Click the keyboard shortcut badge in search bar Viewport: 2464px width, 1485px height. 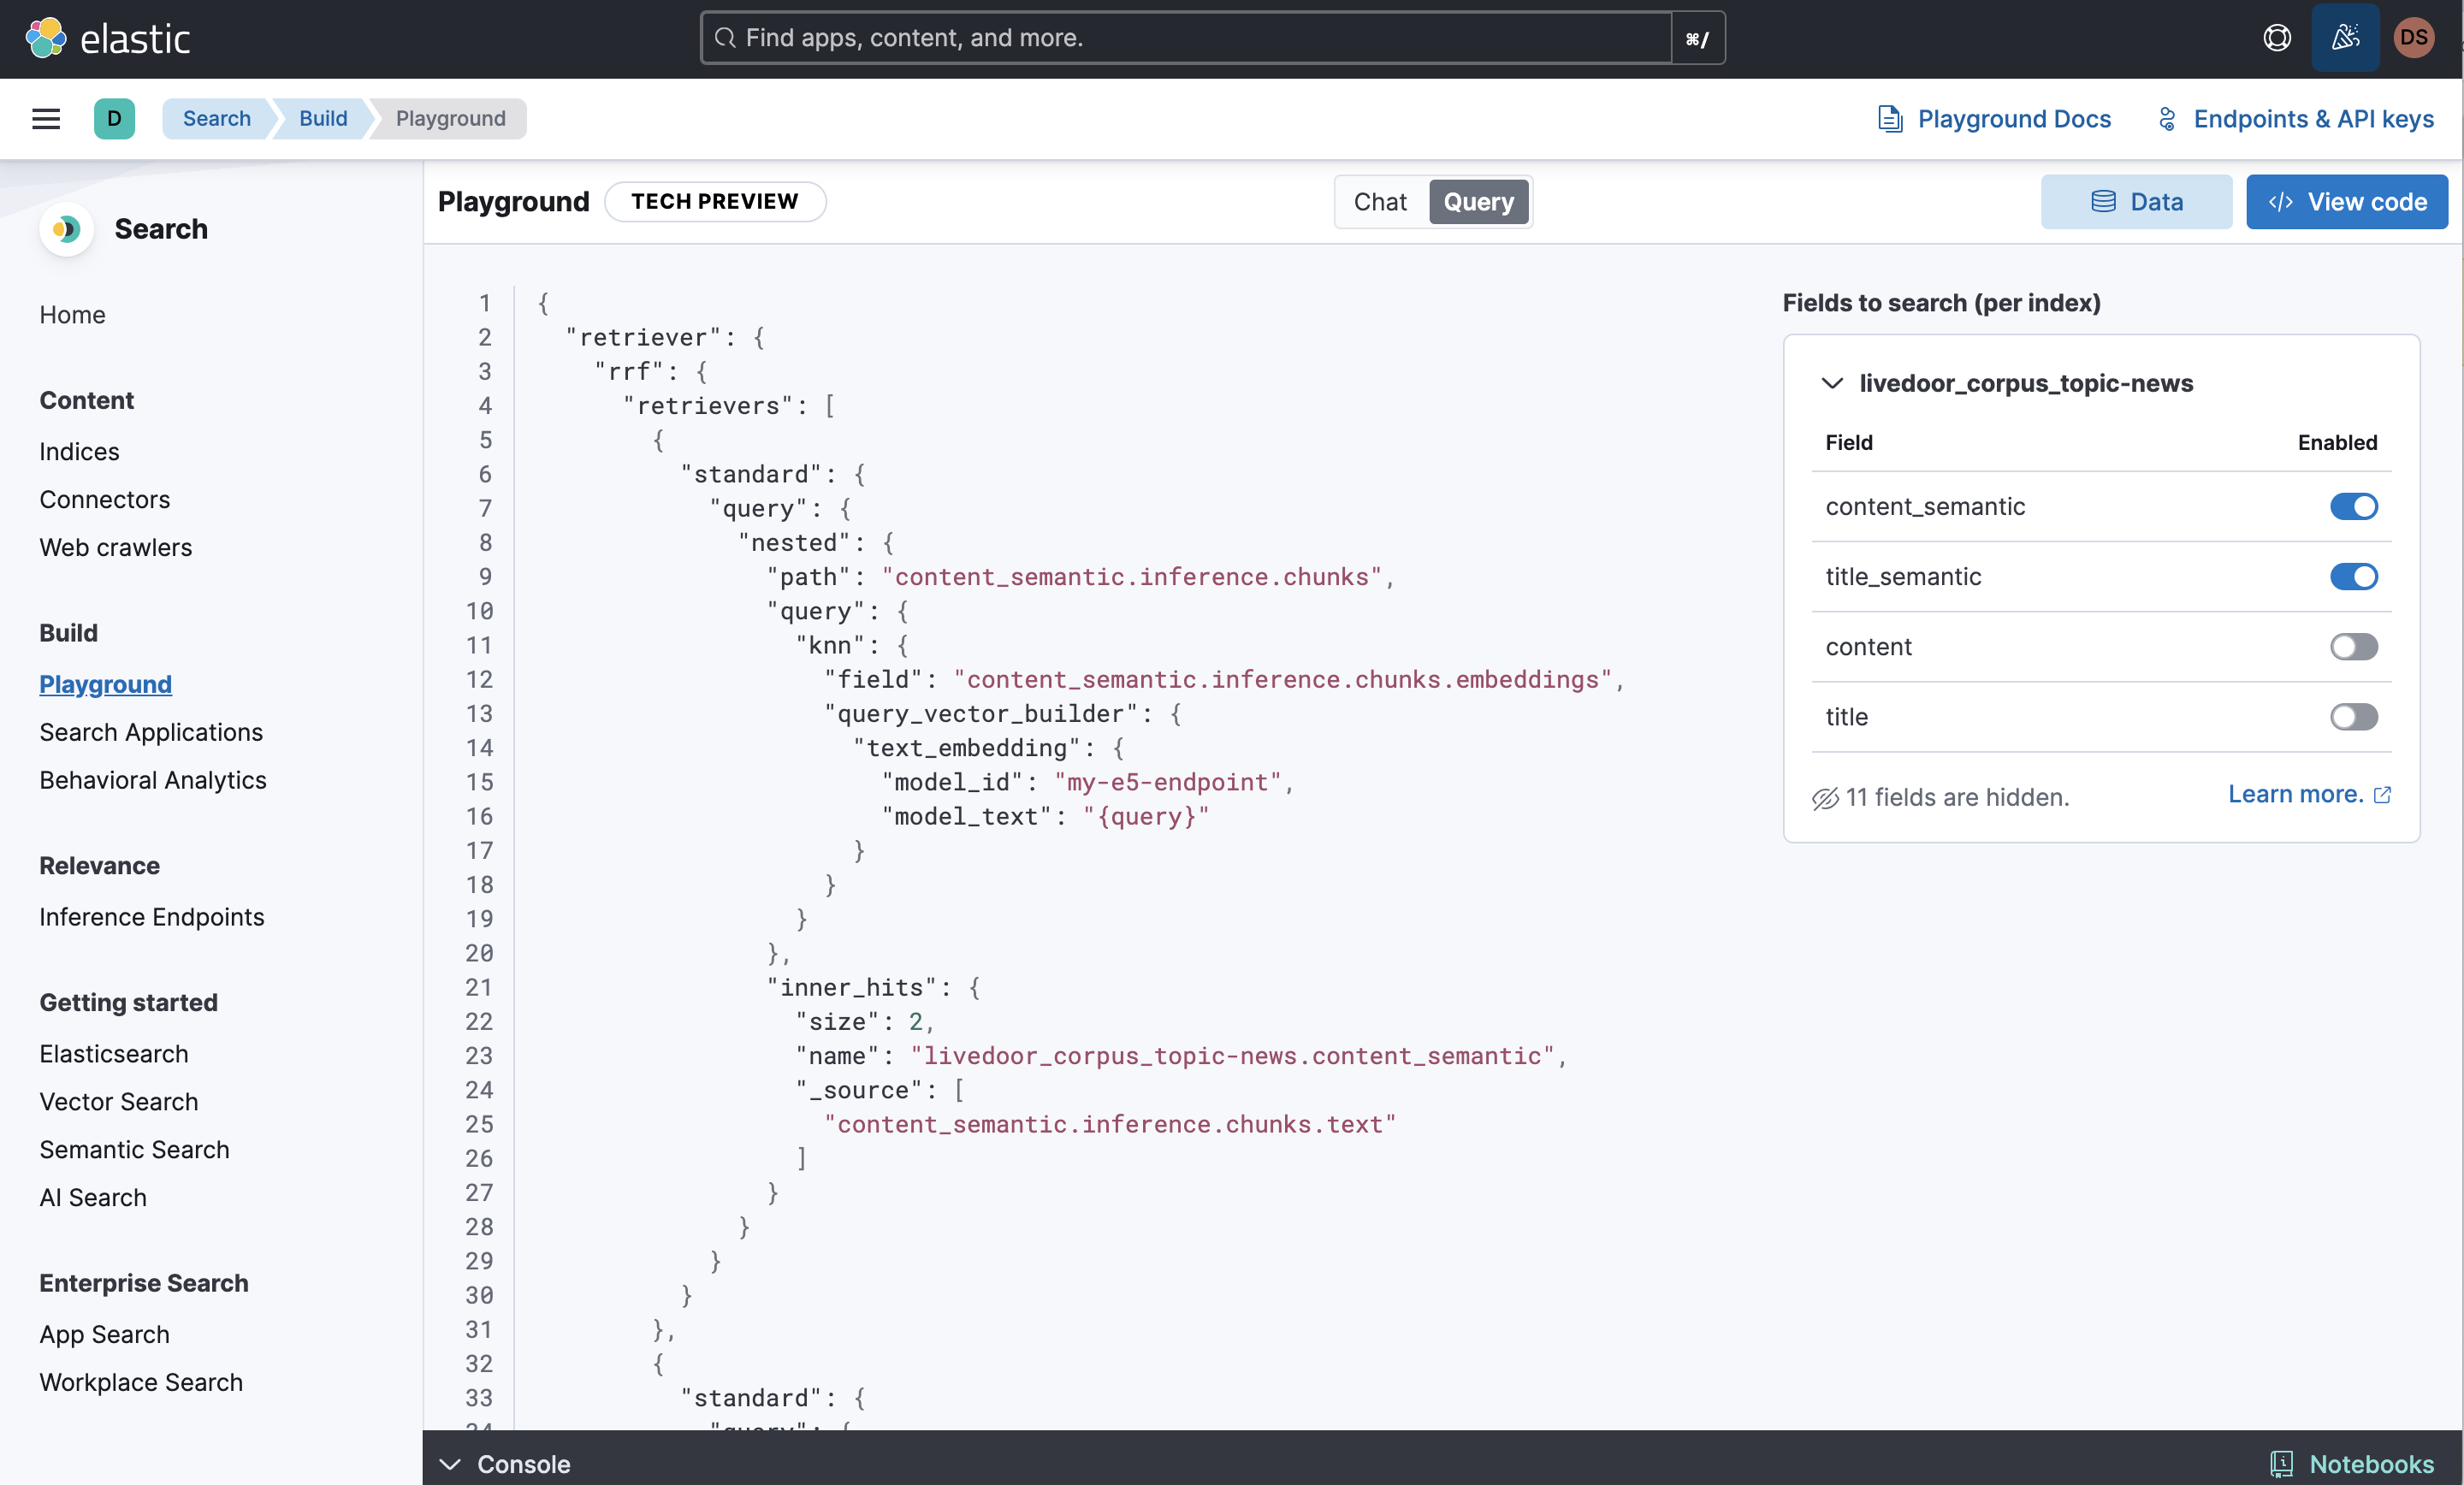pos(1697,38)
